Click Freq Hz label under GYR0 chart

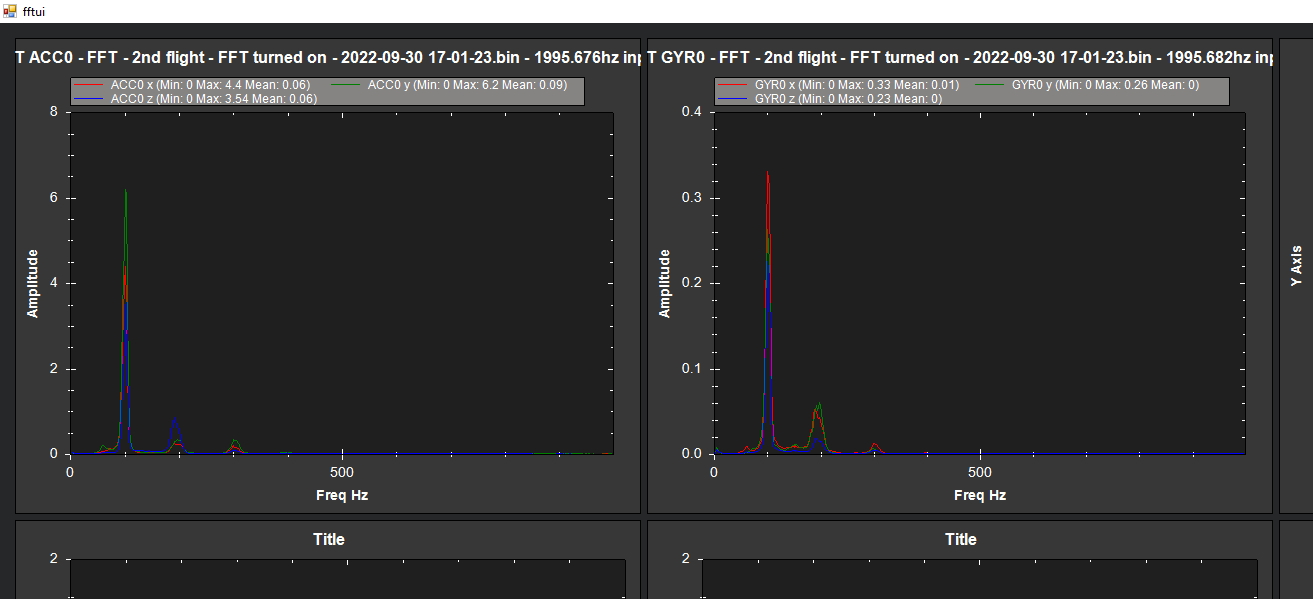[980, 495]
